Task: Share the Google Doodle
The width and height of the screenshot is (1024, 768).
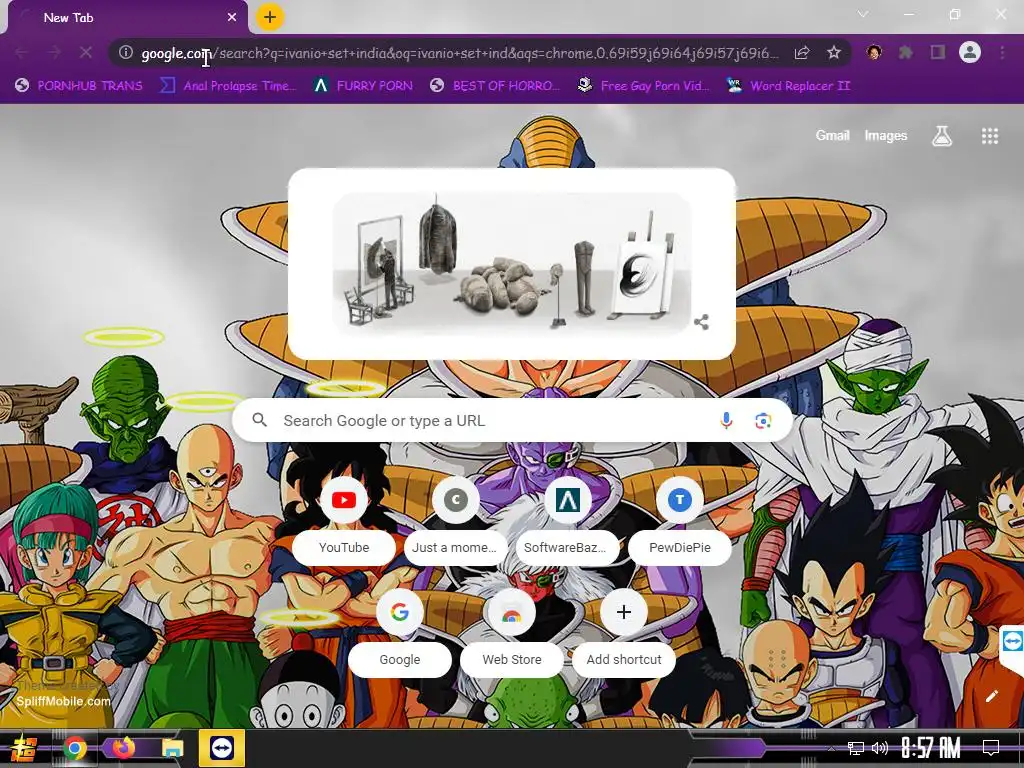Action: pos(701,322)
